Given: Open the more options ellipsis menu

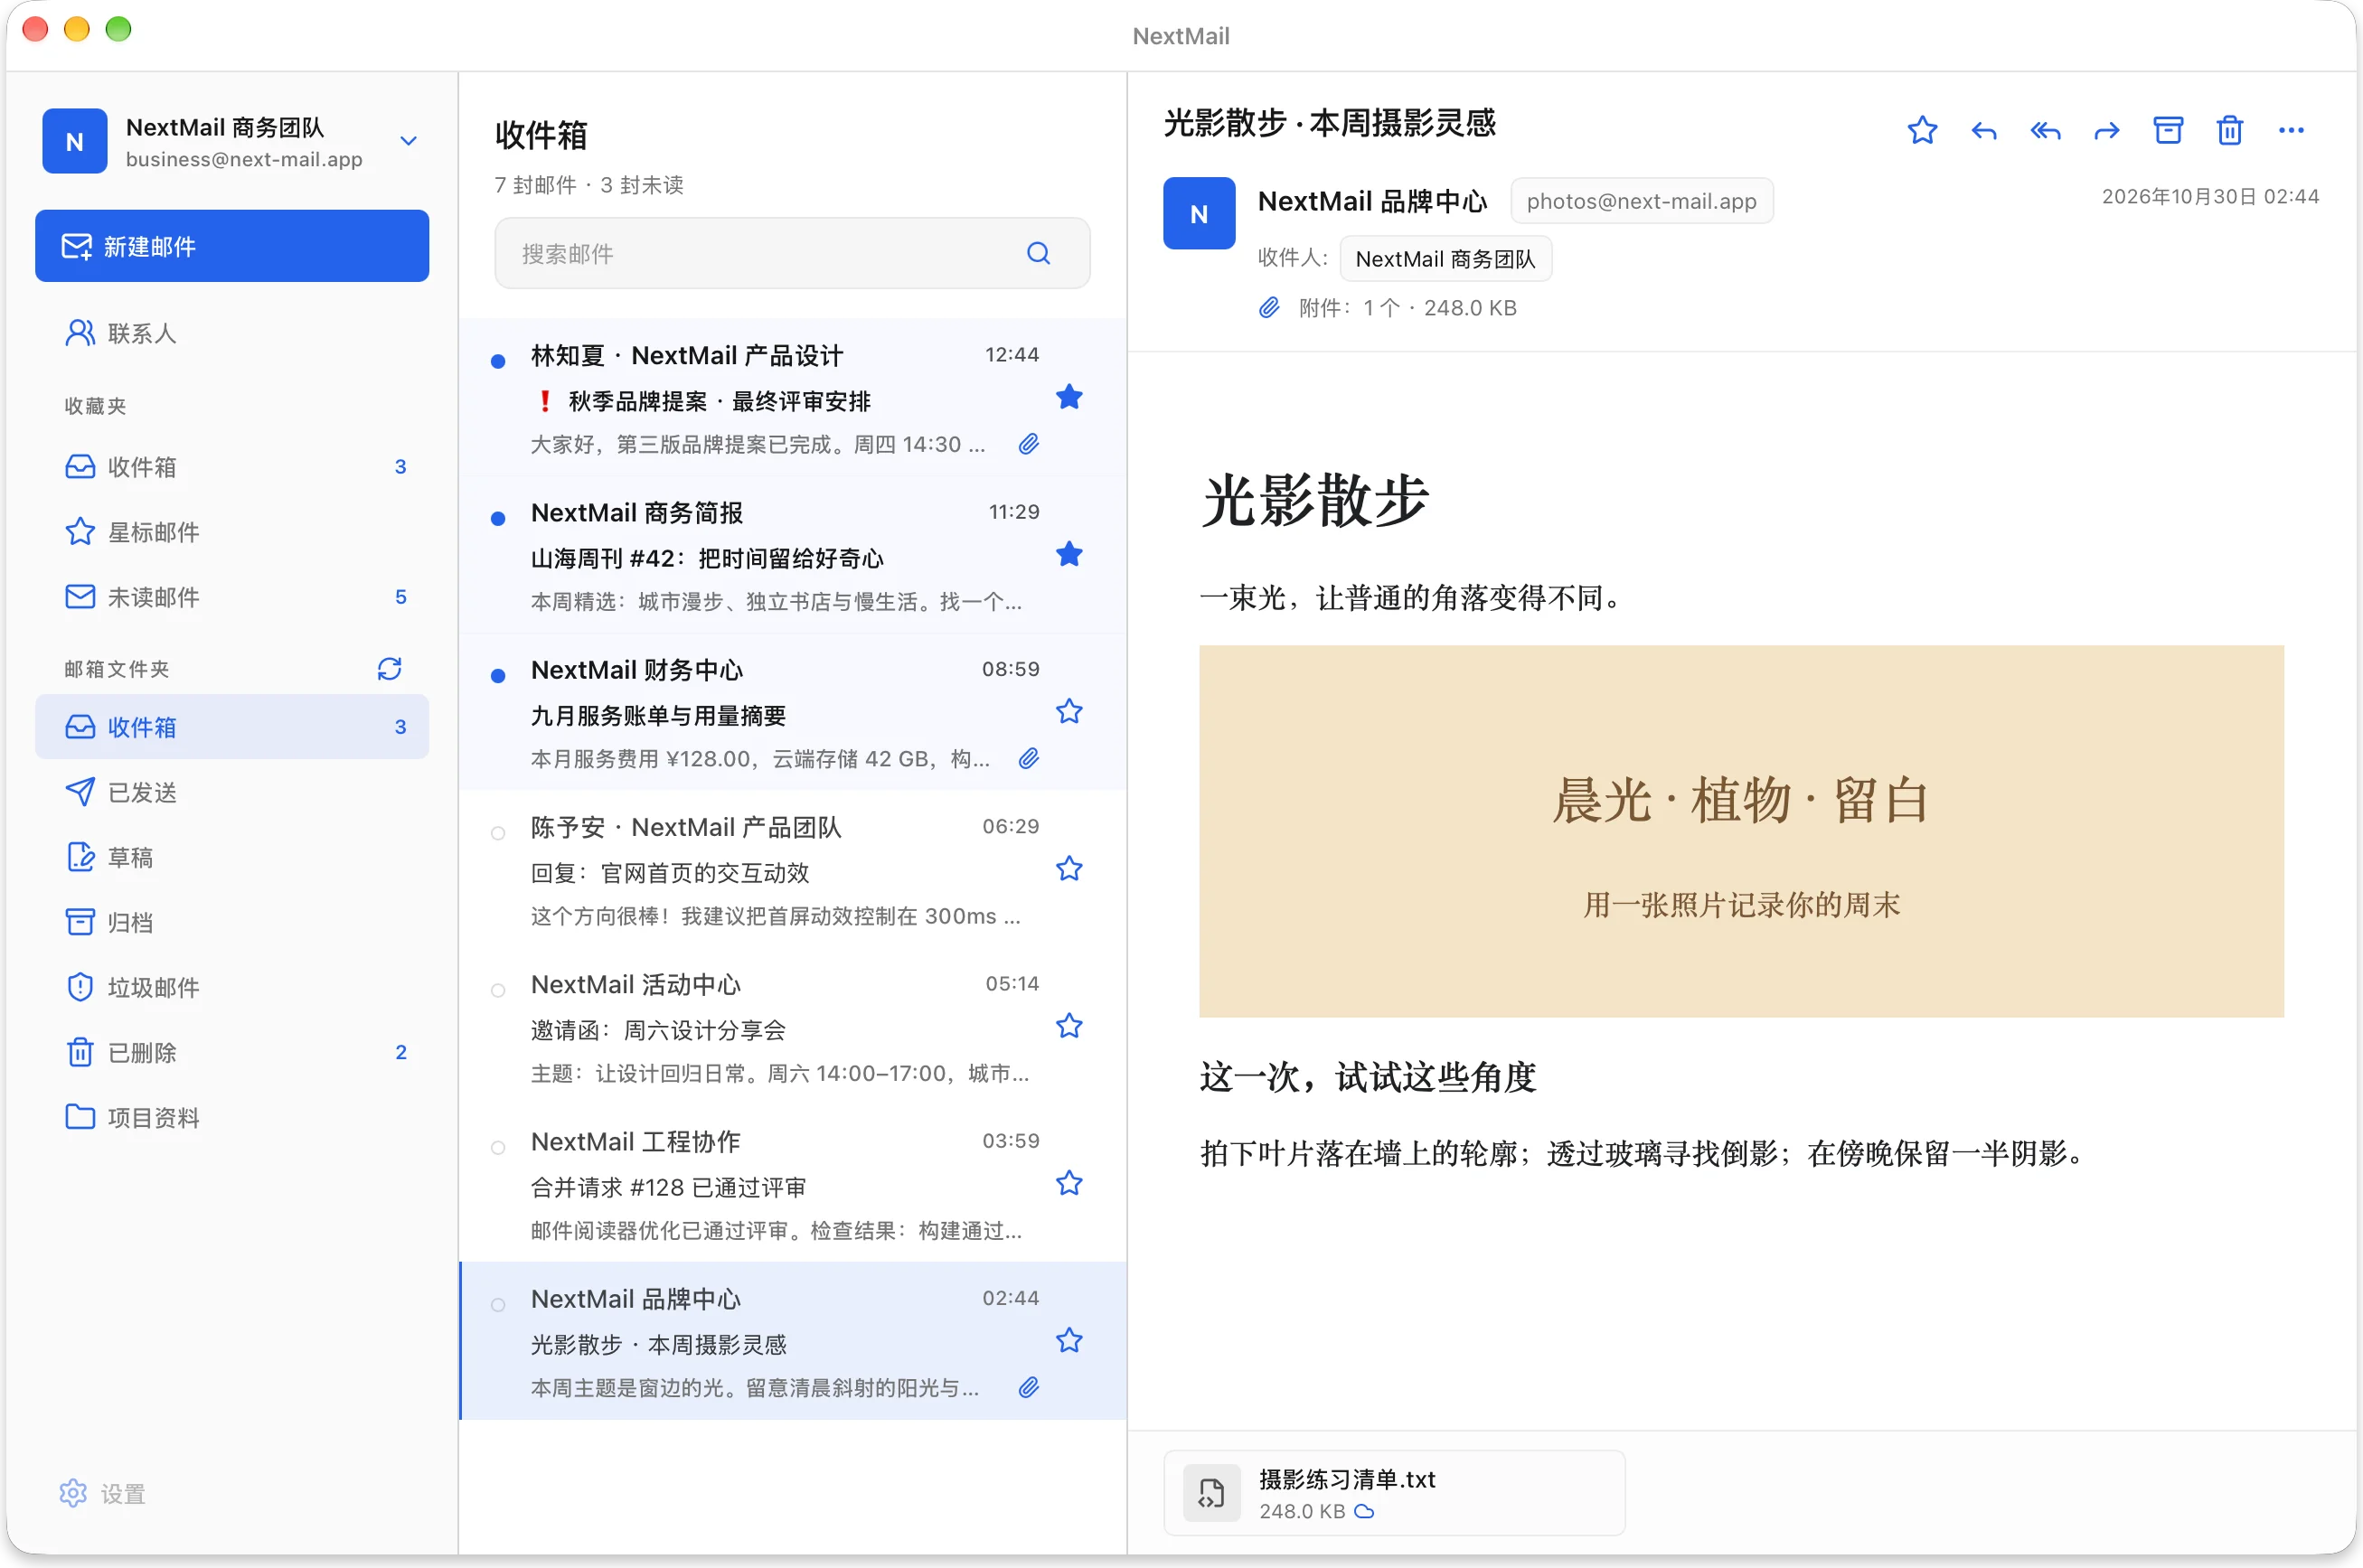Looking at the screenshot, I should coord(2291,131).
